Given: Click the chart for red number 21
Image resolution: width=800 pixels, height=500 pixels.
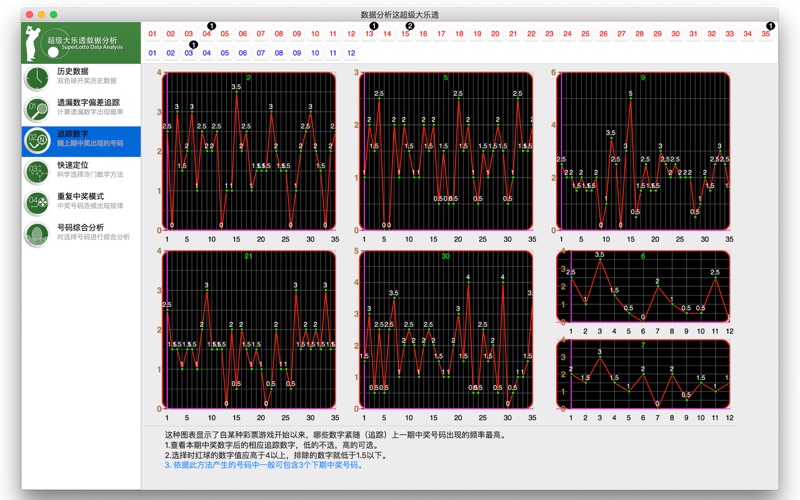Looking at the screenshot, I should coord(249,330).
